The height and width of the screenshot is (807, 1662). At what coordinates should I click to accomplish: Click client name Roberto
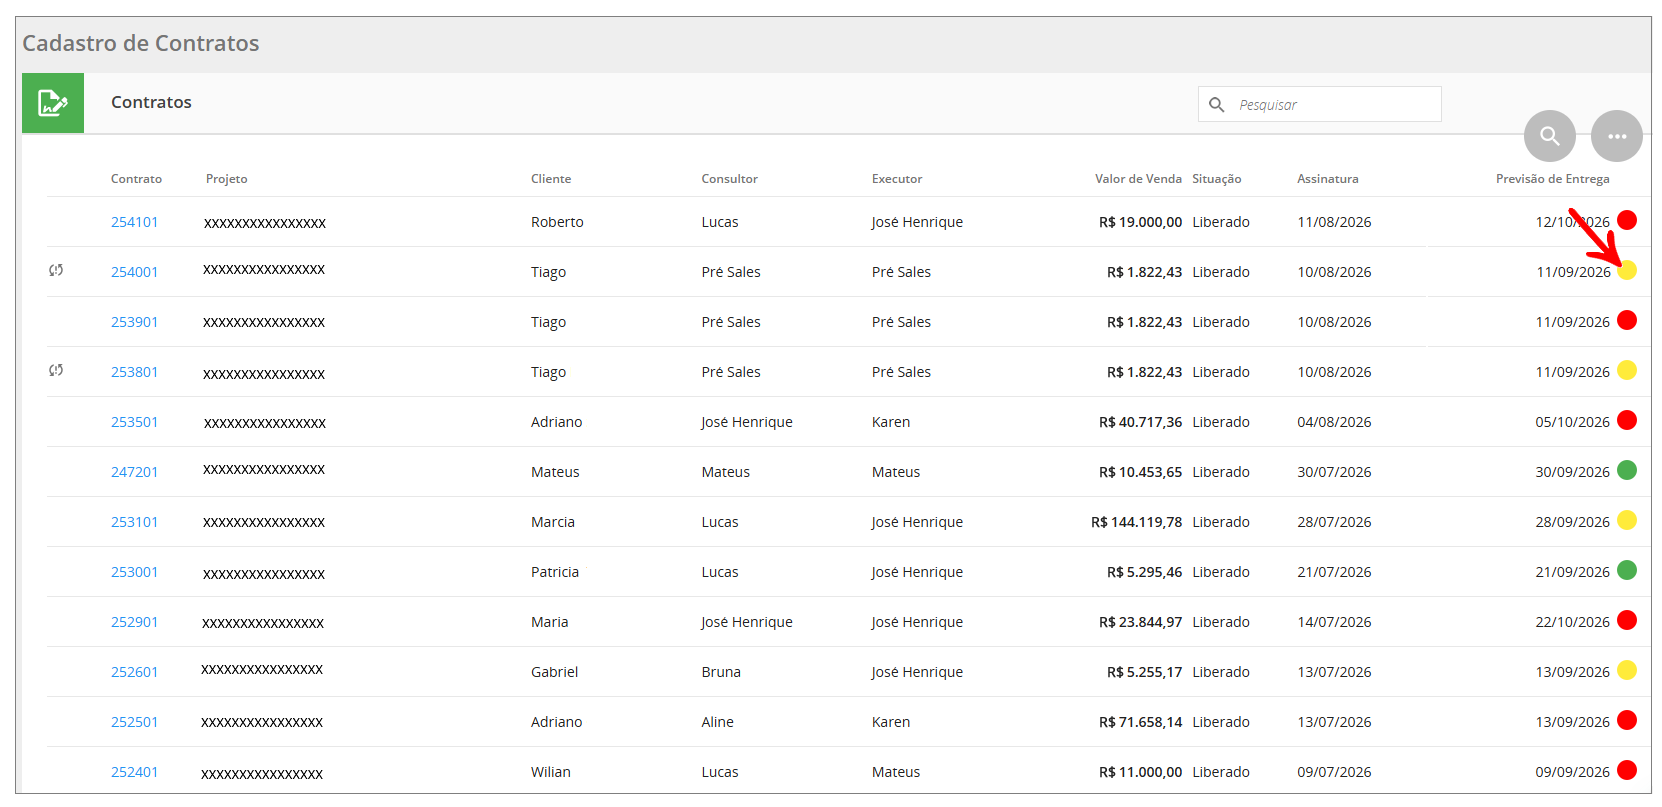pyautogui.click(x=557, y=222)
